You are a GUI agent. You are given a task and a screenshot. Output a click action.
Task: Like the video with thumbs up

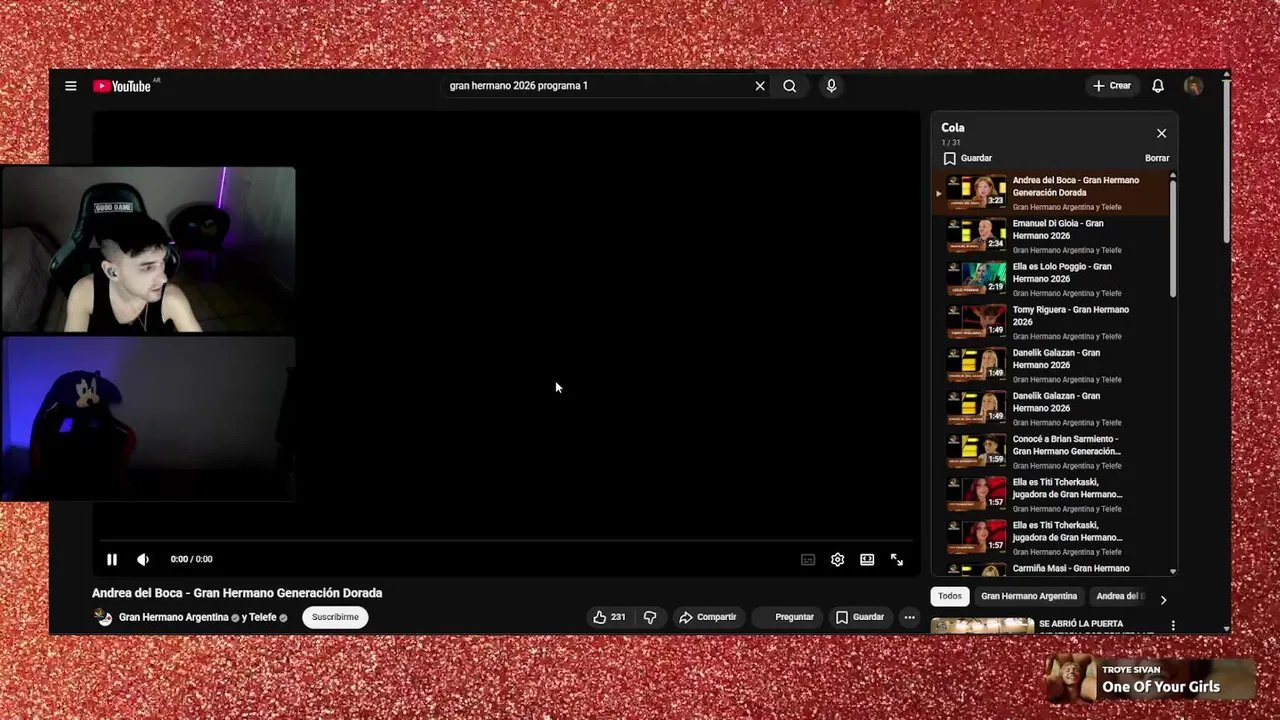(609, 617)
